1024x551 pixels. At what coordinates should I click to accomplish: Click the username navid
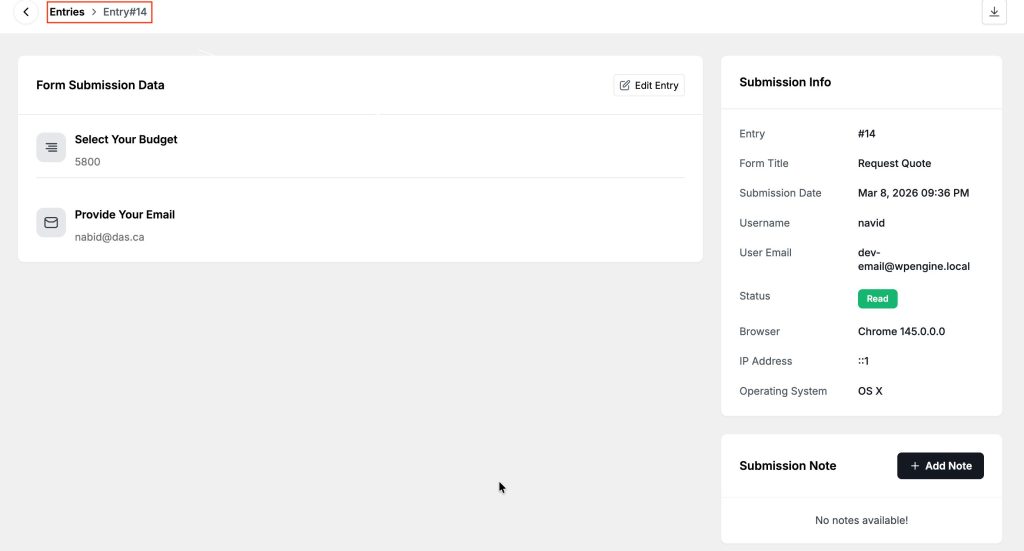click(x=871, y=223)
